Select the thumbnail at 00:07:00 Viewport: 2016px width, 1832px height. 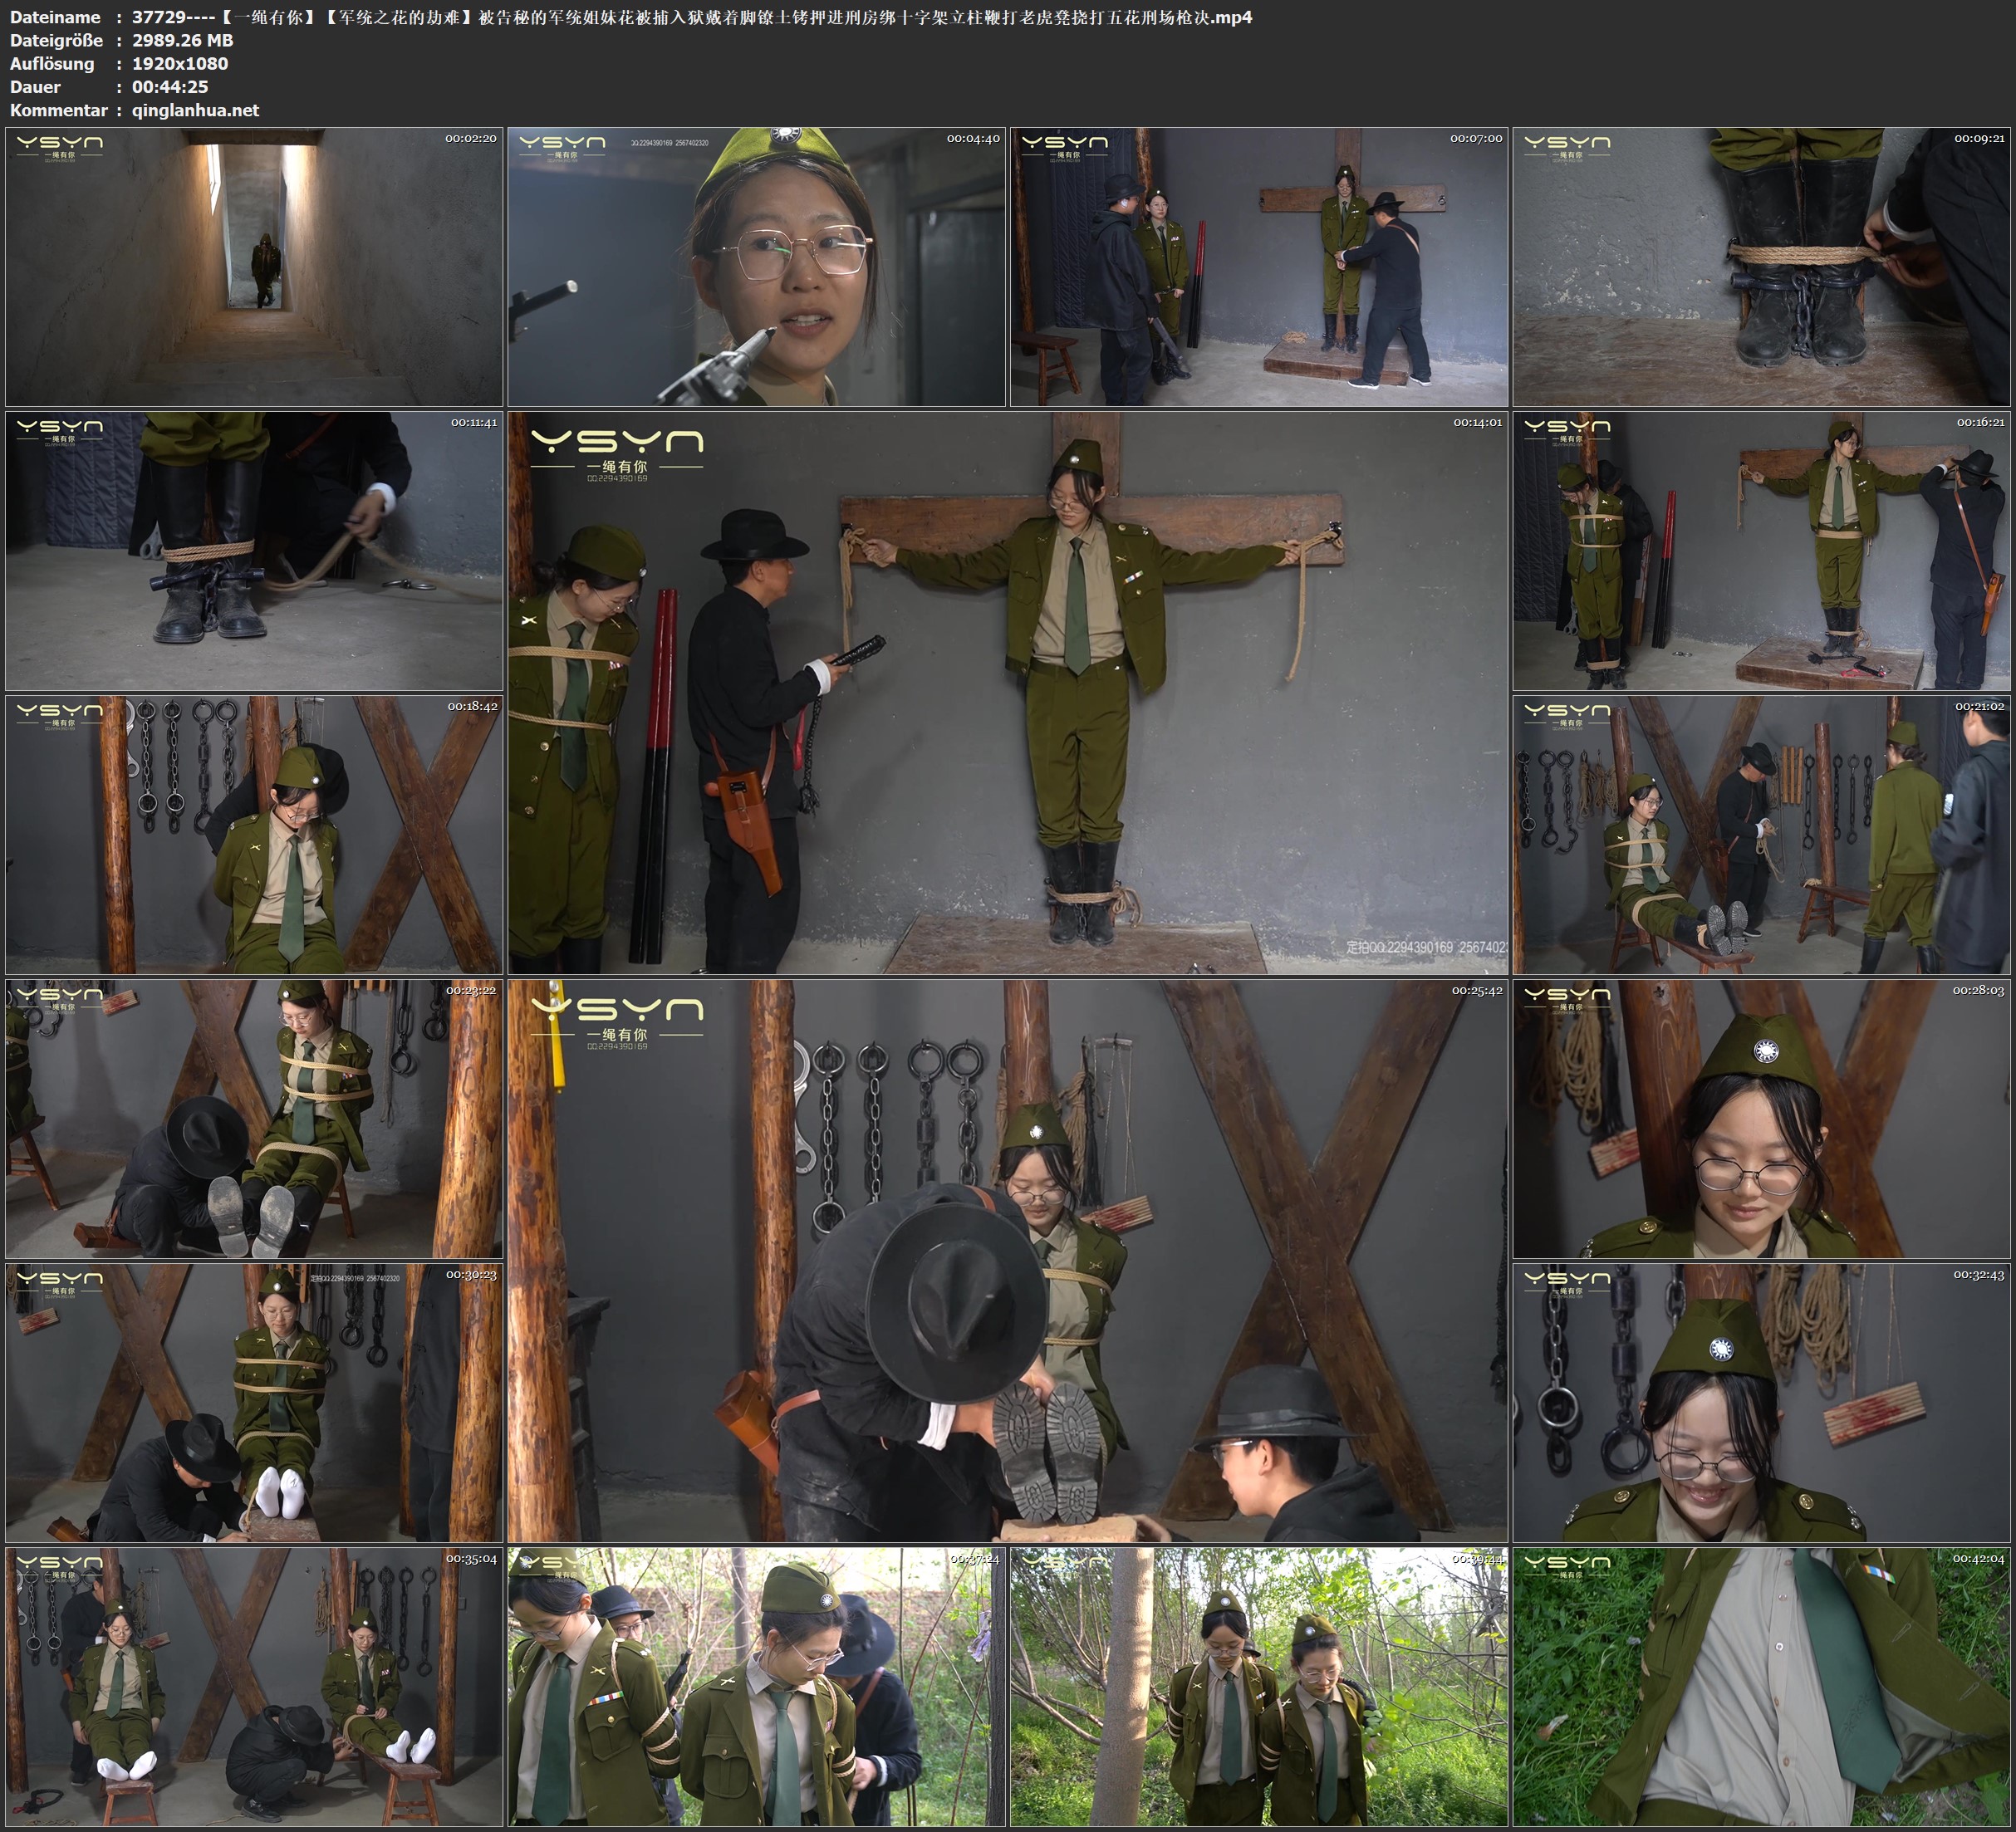1259,266
